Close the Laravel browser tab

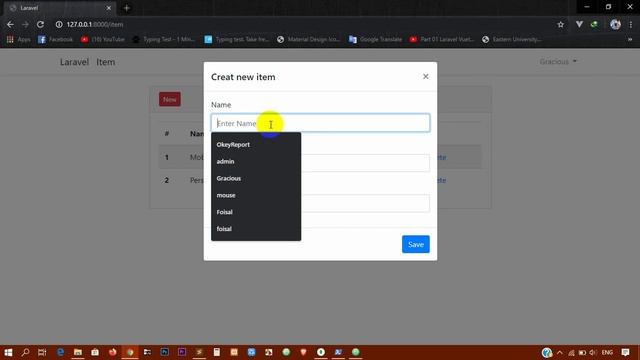109,8
